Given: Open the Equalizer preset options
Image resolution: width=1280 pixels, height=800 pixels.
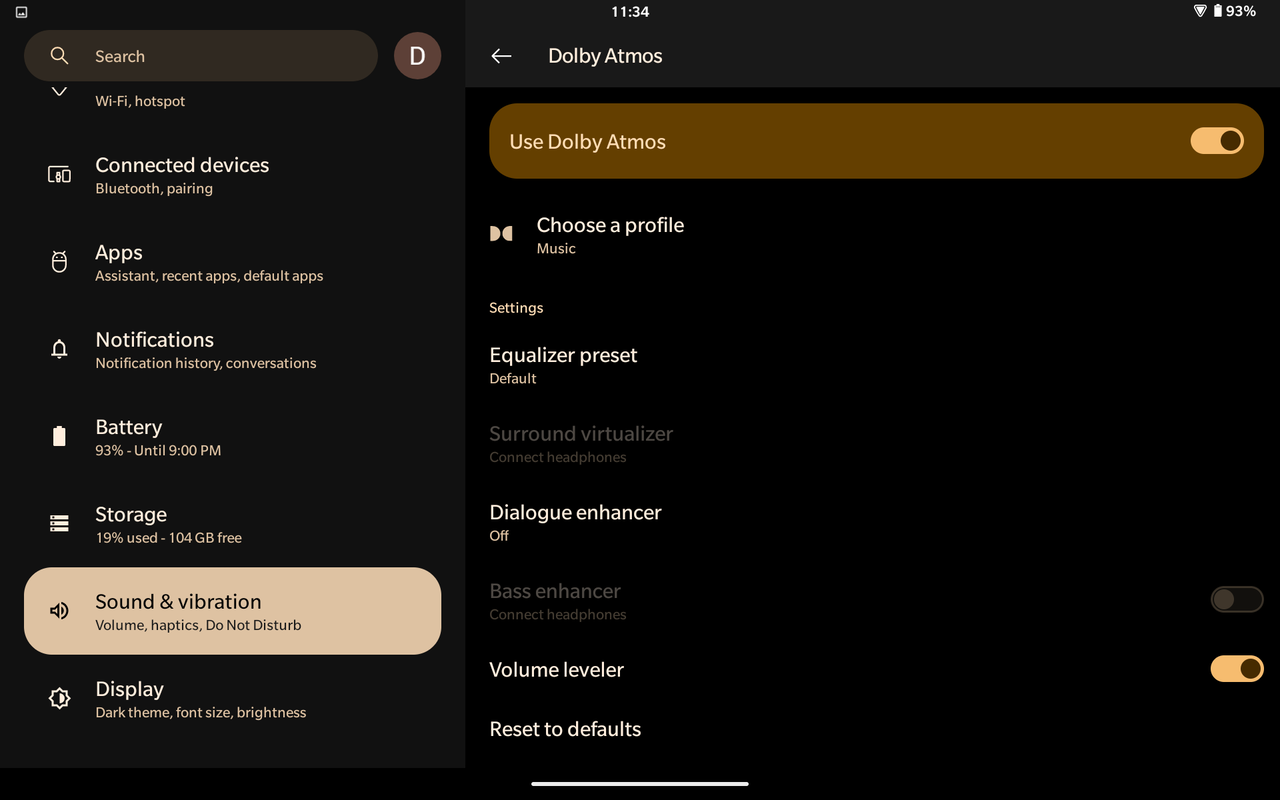Looking at the screenshot, I should pos(563,365).
